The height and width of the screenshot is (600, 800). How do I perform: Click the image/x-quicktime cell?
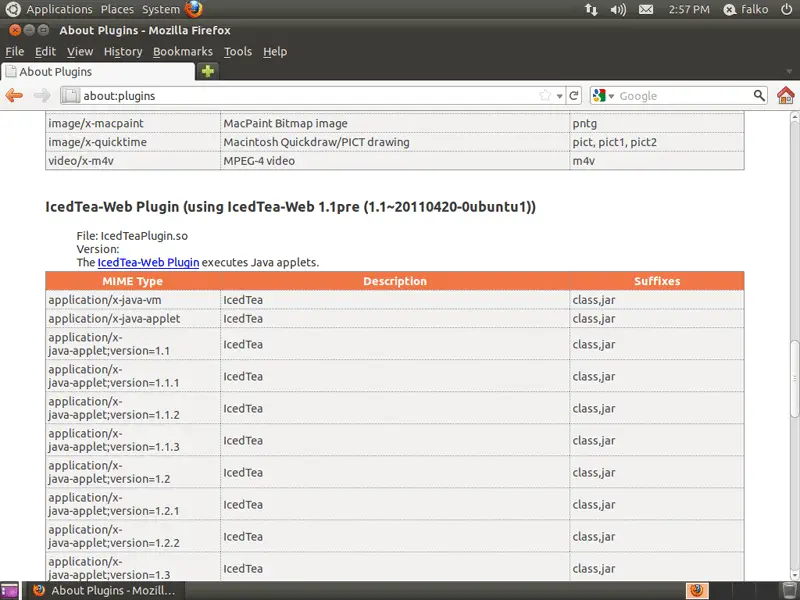pos(133,142)
